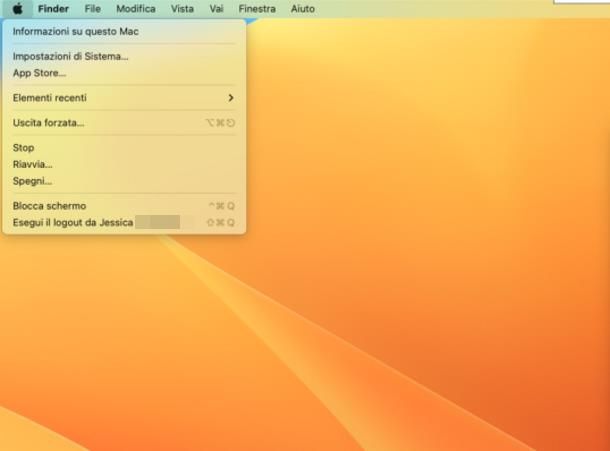Select Uscita forzata option
Screen dimensions: 610x451
coord(124,123)
